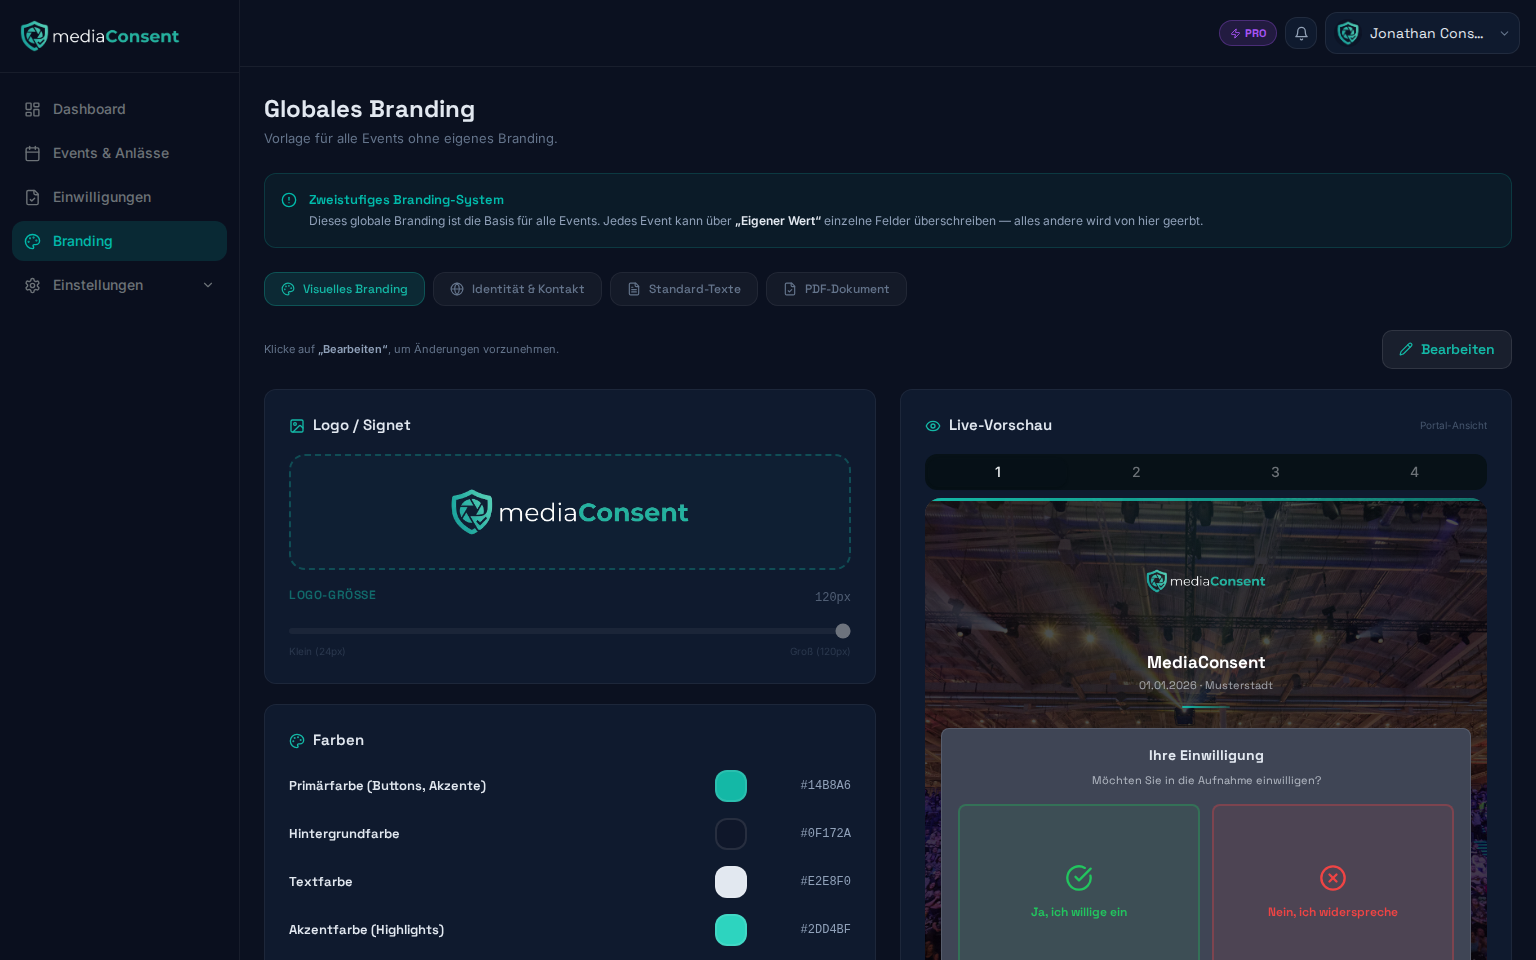Click the Einwilligungen document icon
1536x960 pixels.
click(33, 197)
